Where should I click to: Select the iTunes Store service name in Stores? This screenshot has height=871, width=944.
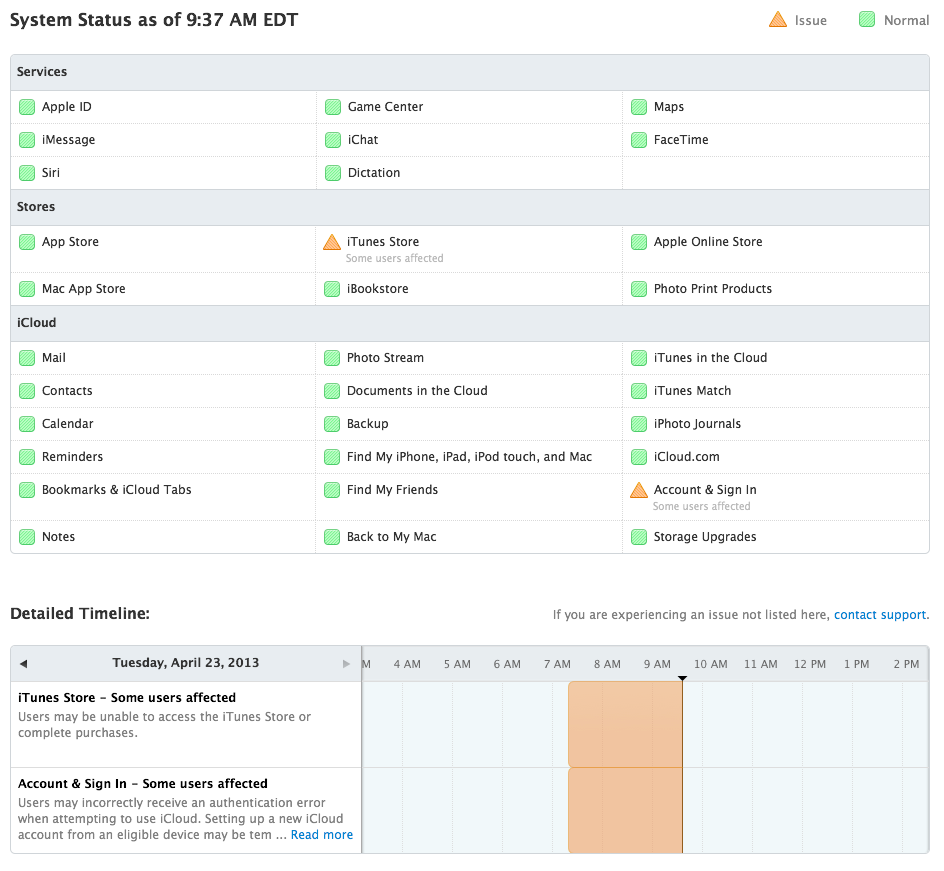click(383, 242)
